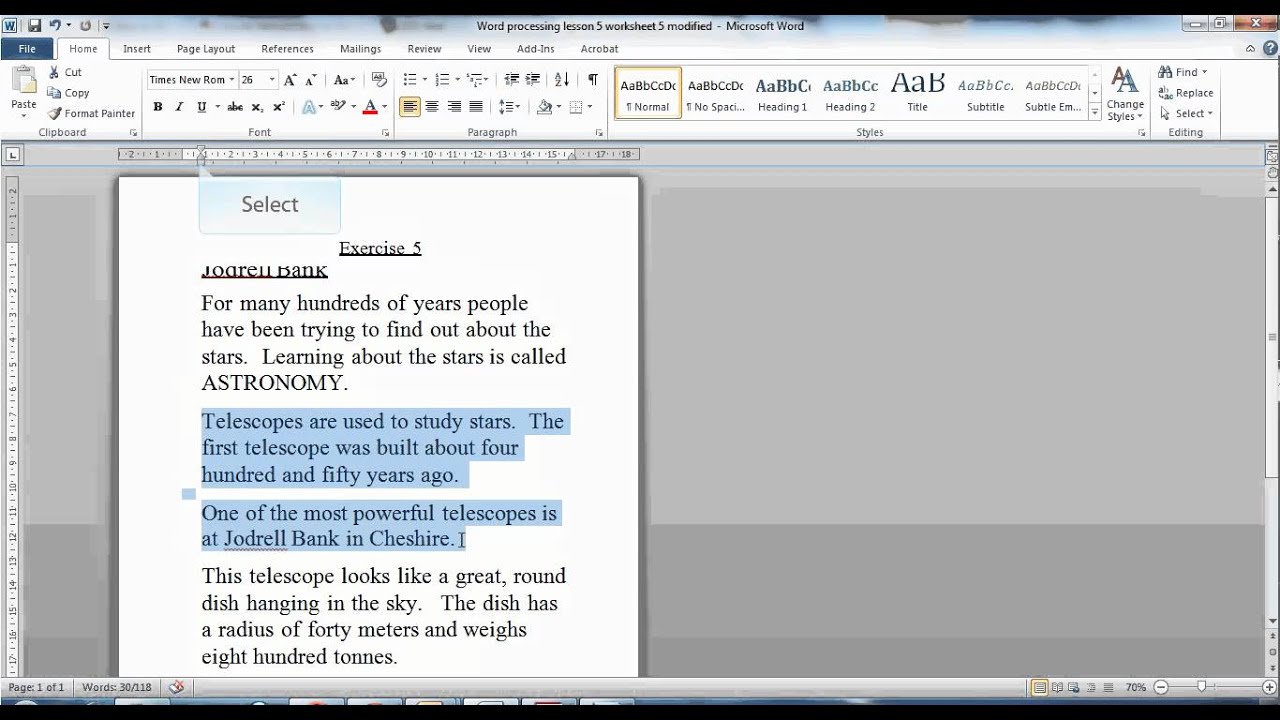Align text to the left

tap(410, 107)
